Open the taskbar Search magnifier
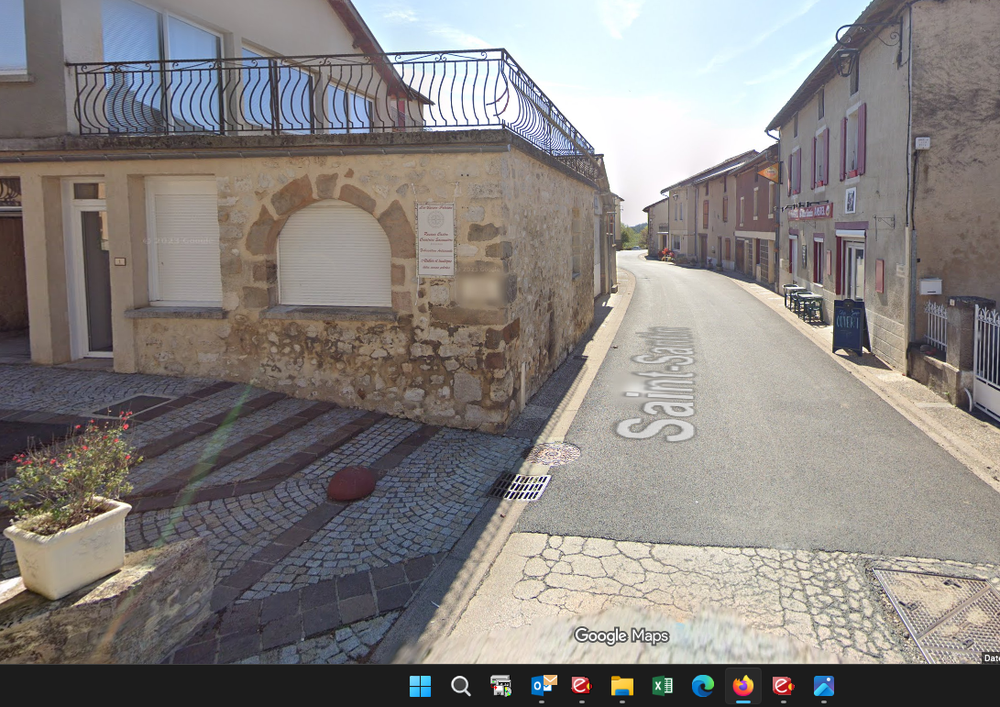 (461, 686)
